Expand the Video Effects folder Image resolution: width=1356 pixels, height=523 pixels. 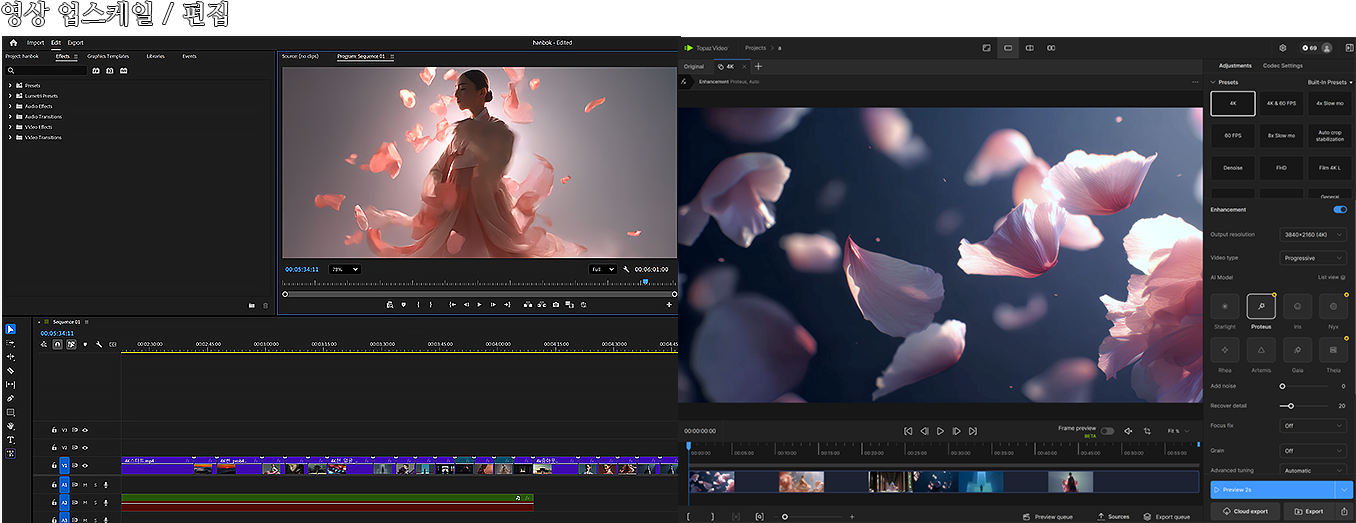tap(10, 127)
